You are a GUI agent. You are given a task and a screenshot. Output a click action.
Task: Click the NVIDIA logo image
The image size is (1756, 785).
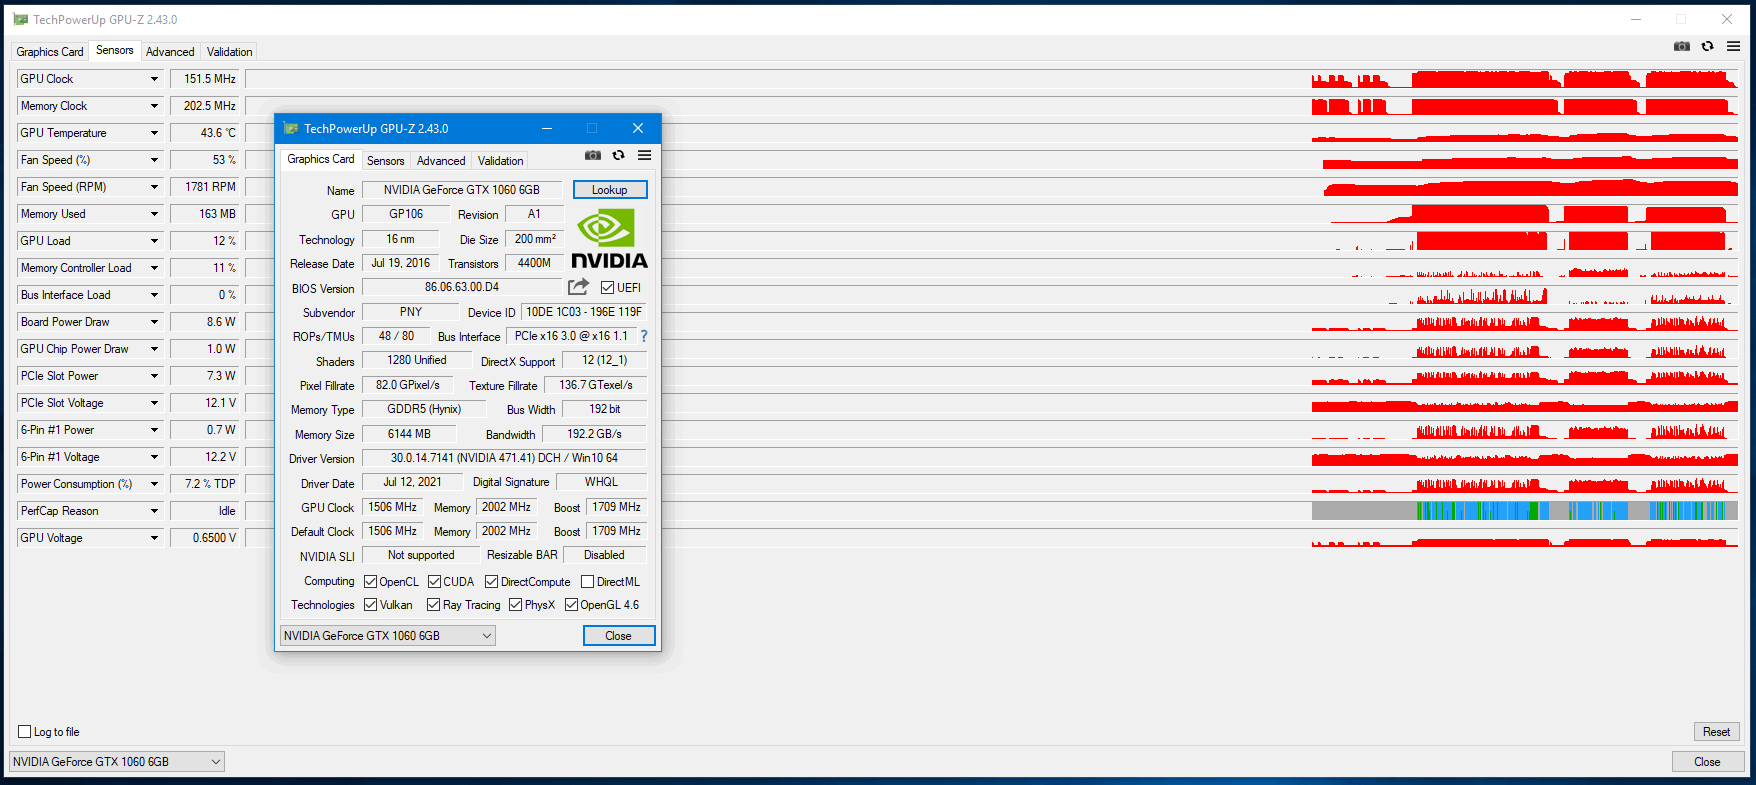(x=609, y=238)
